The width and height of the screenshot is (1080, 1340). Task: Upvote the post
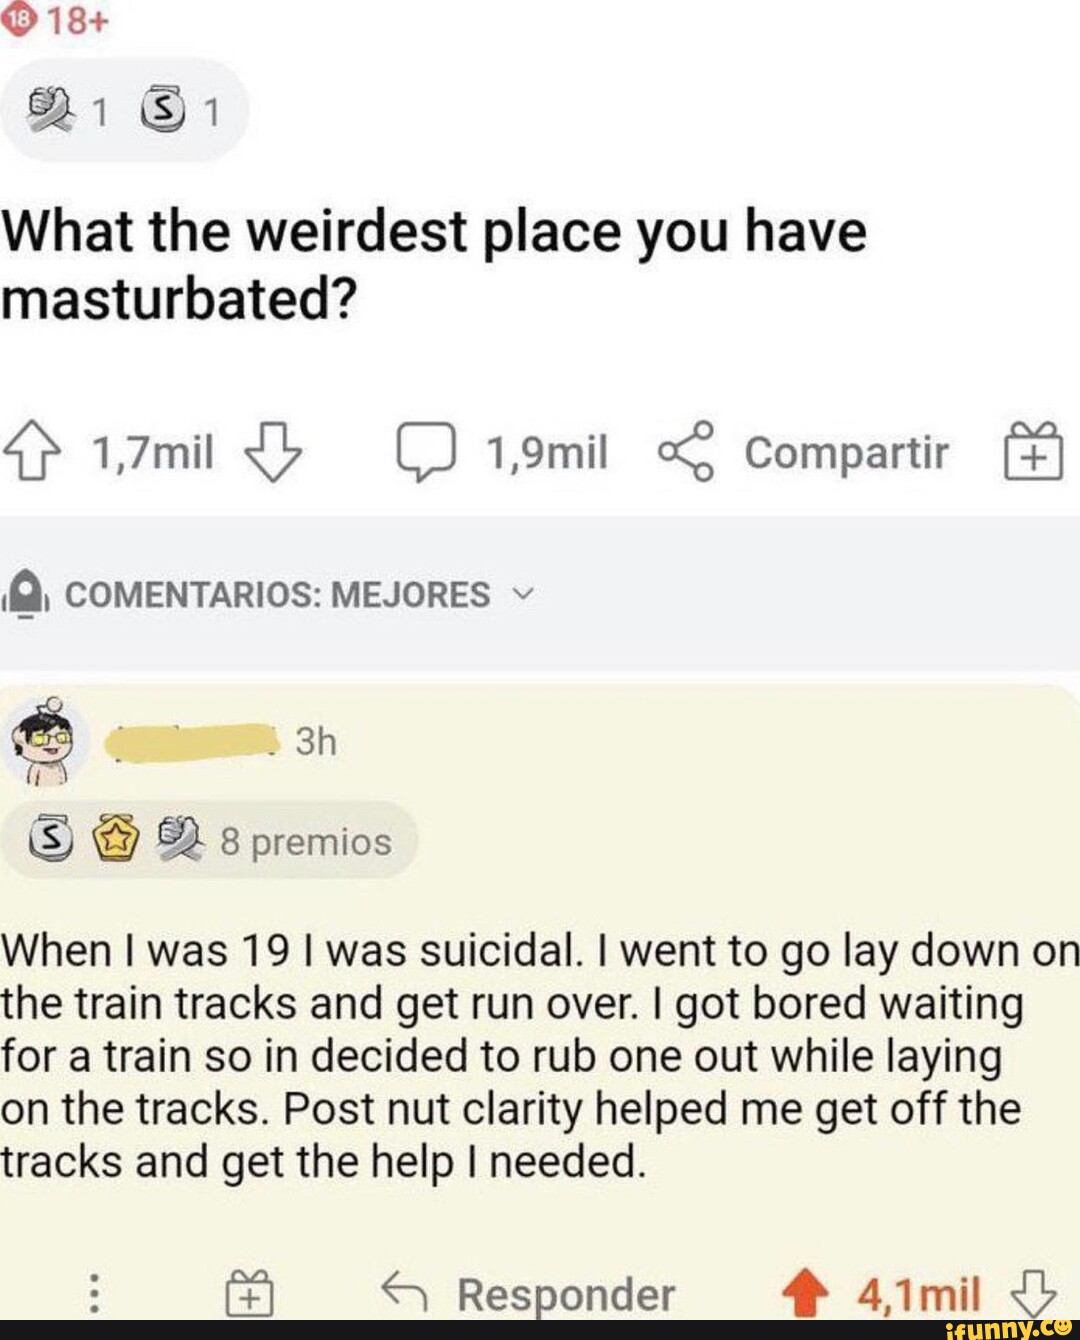[36, 453]
